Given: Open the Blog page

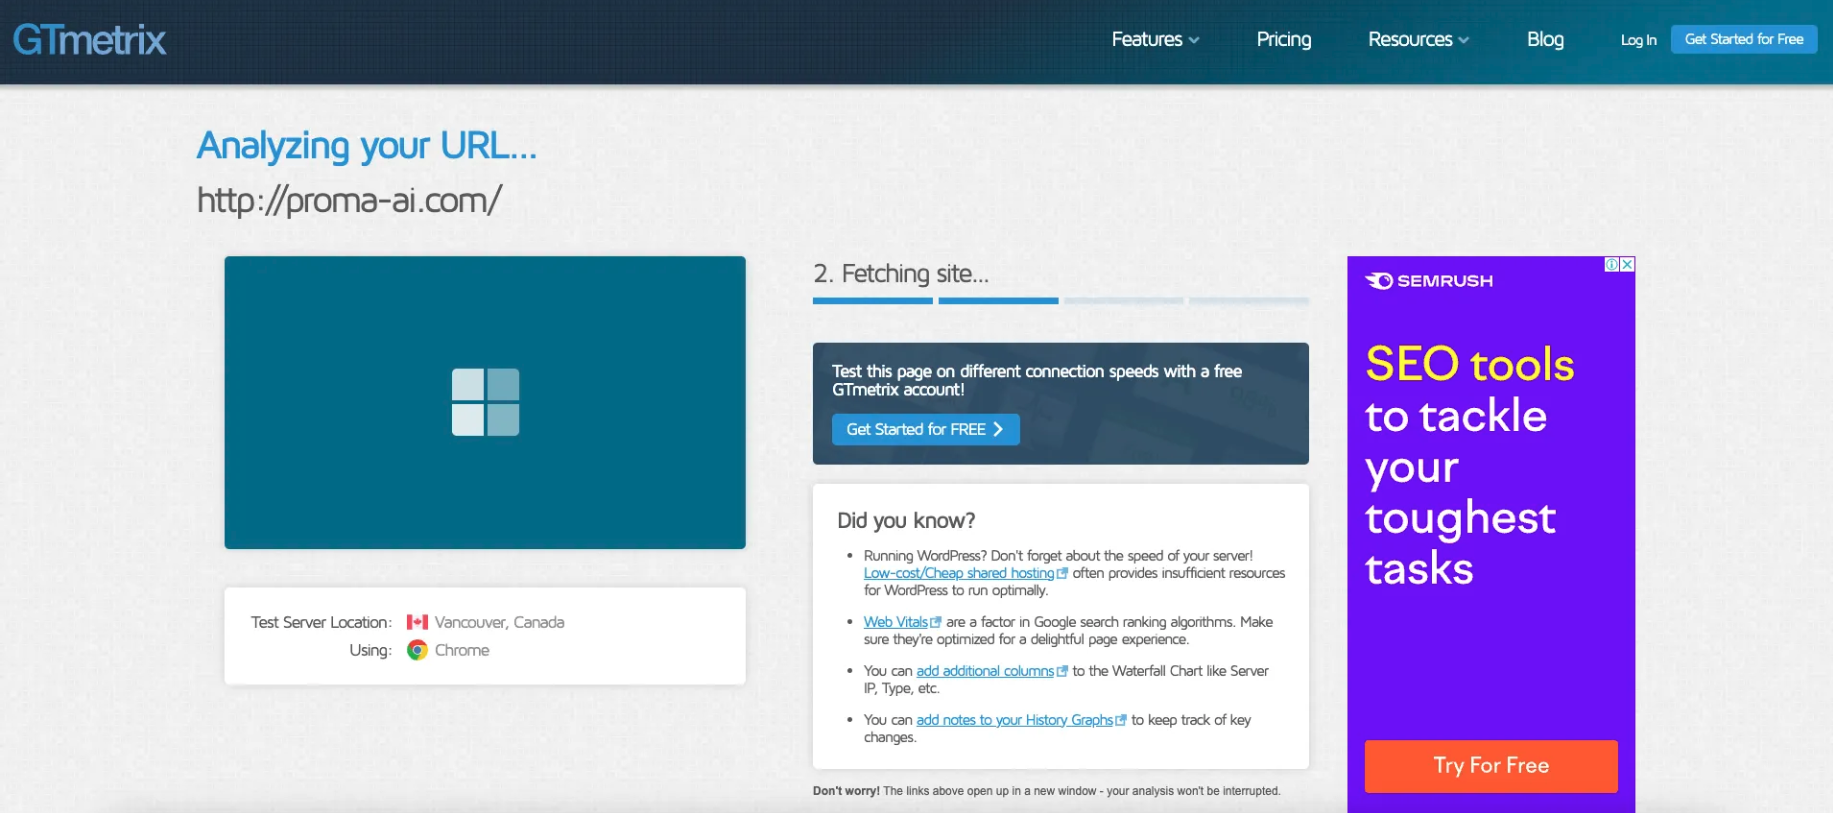Looking at the screenshot, I should tap(1545, 39).
